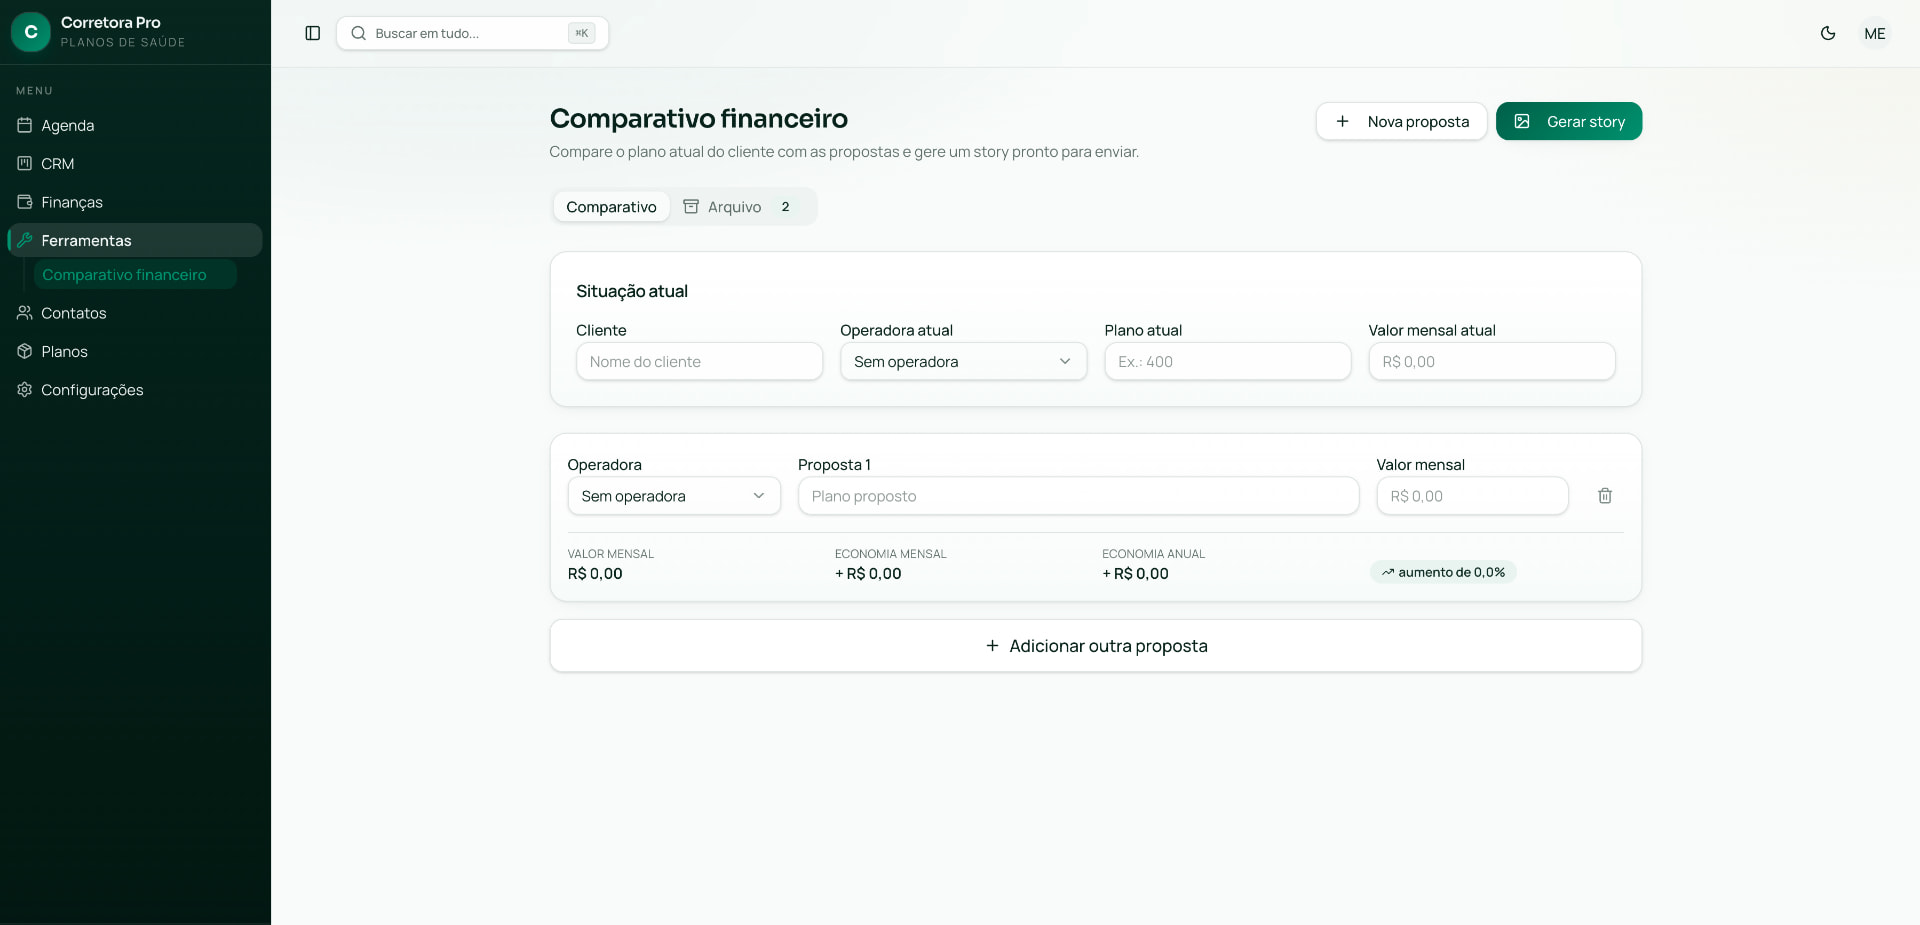Click the Arquivo count badge 2

click(x=785, y=207)
